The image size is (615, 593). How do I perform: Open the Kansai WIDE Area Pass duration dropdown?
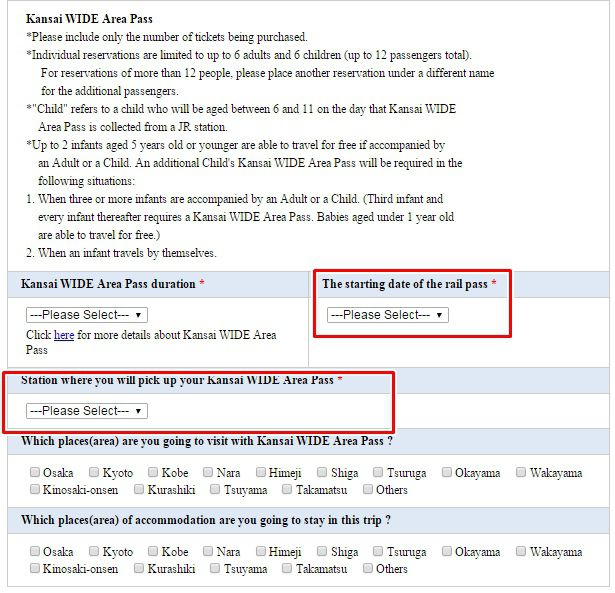(87, 315)
